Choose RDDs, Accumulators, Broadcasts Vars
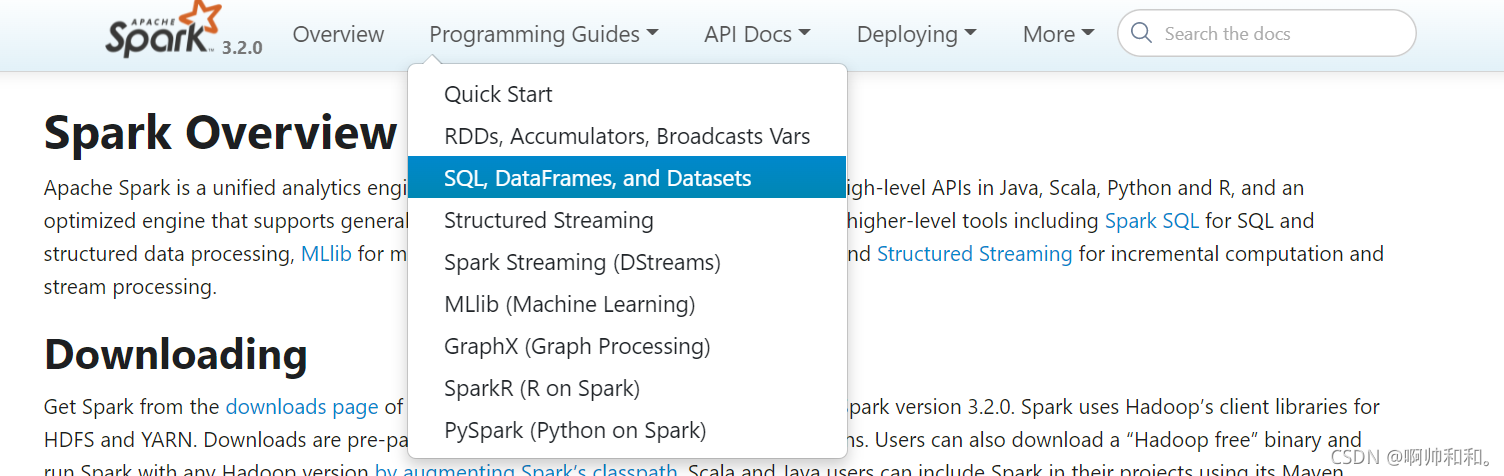This screenshot has height=476, width=1504. 627,136
